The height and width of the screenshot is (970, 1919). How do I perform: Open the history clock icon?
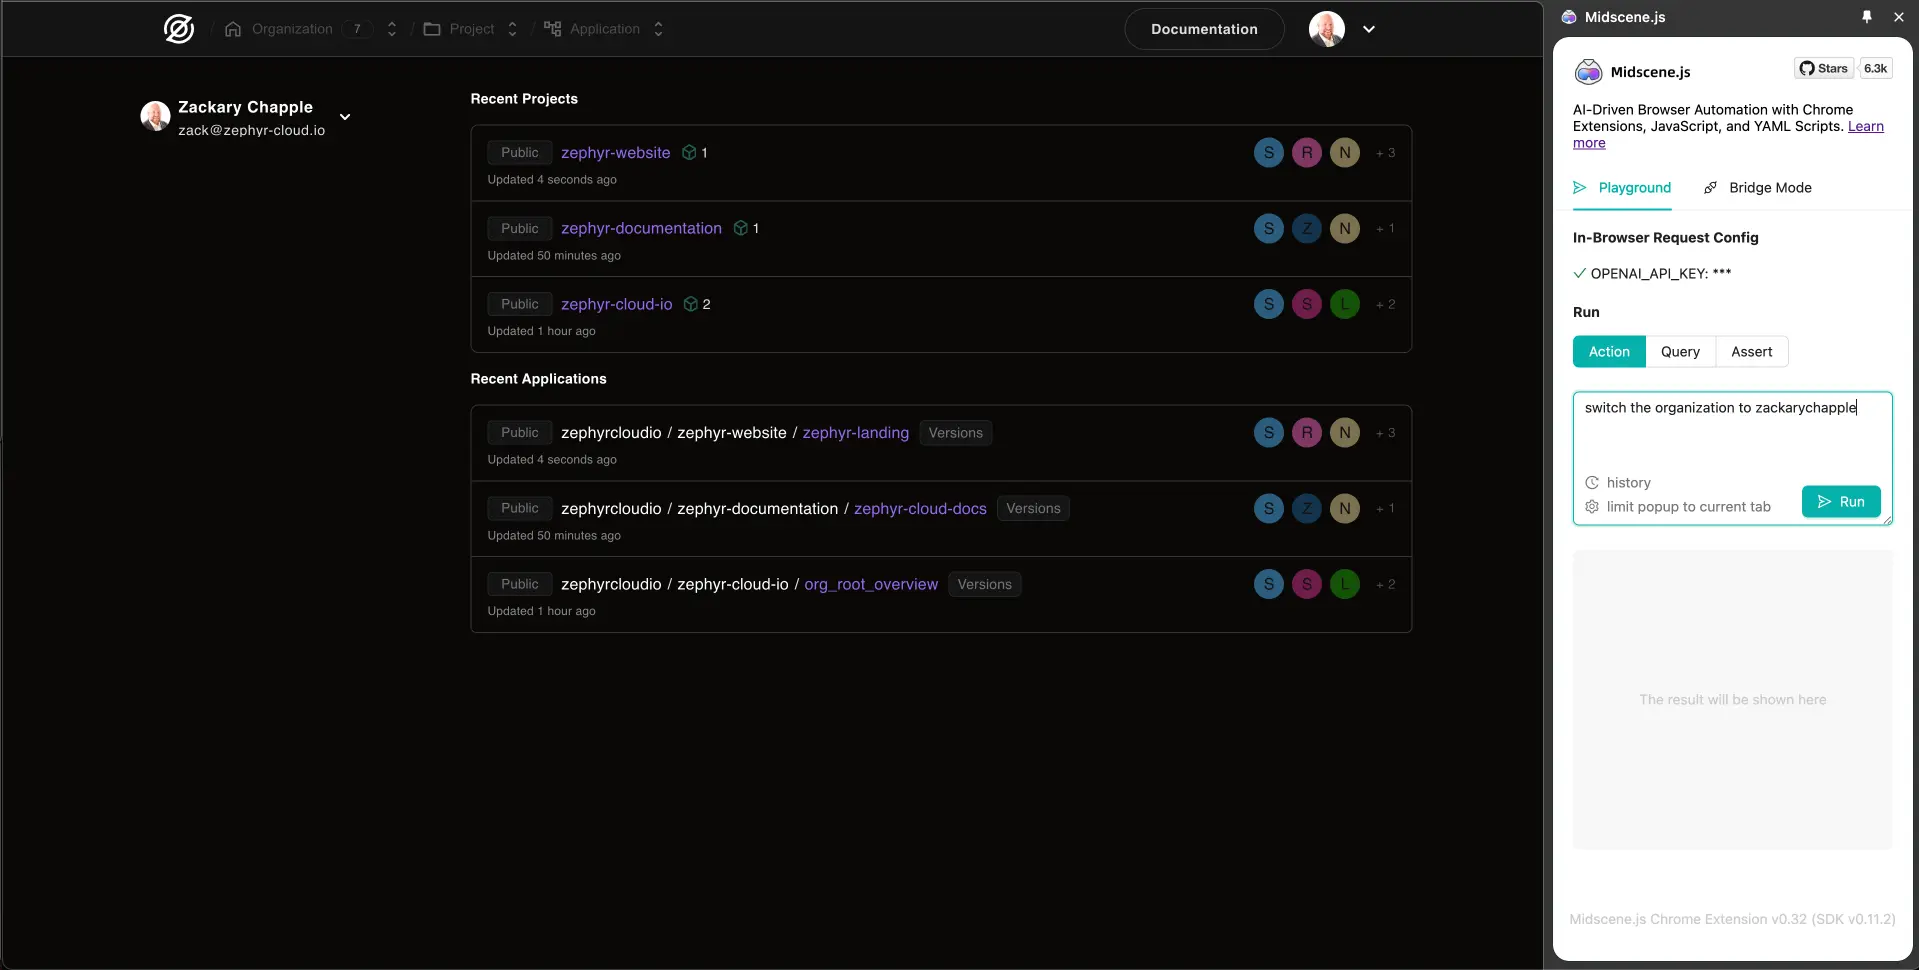click(x=1592, y=483)
